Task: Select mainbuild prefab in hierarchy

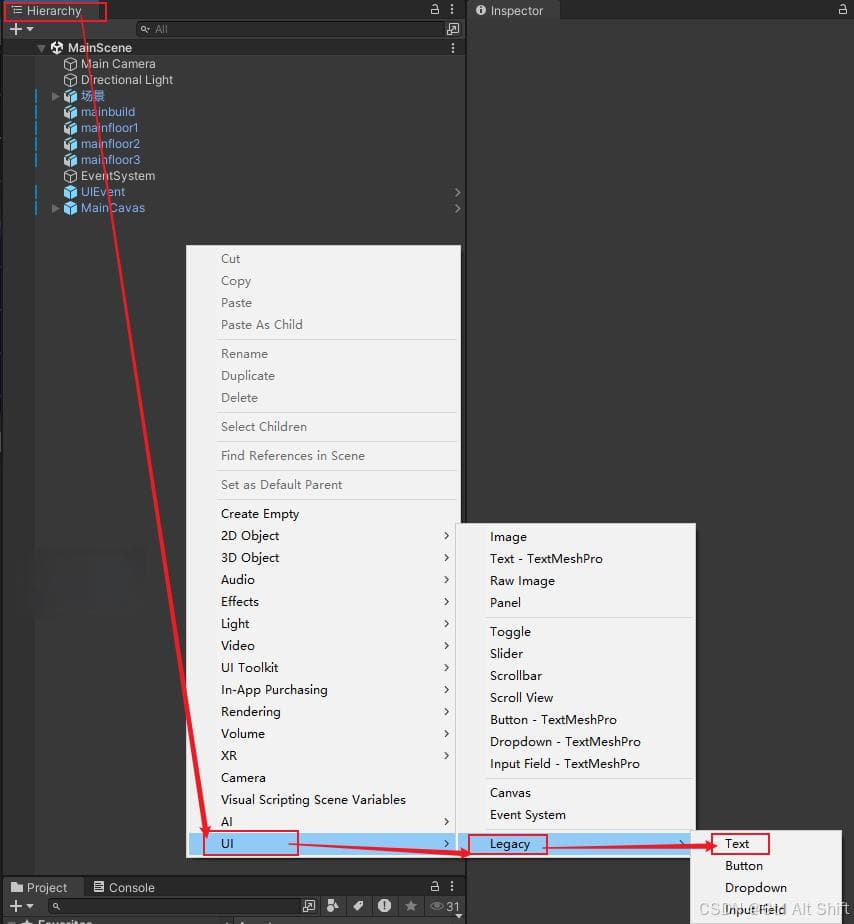Action: pos(108,111)
